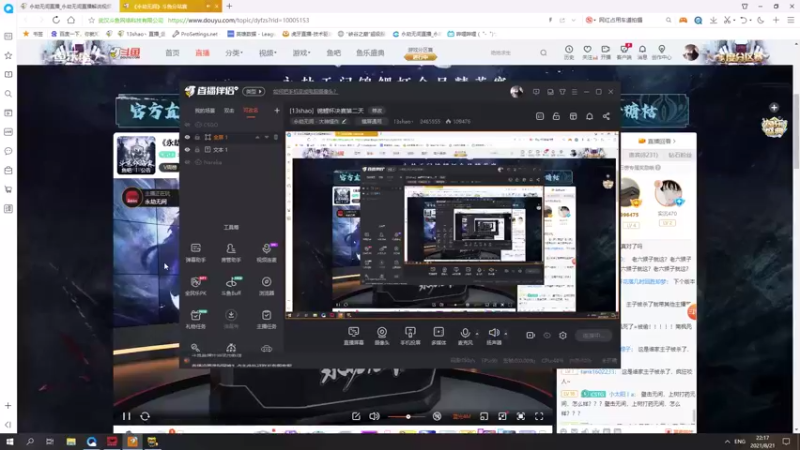Viewport: 800px width, 450px height.
Task: Edit the stream category with pencil icon
Action: coord(344,121)
